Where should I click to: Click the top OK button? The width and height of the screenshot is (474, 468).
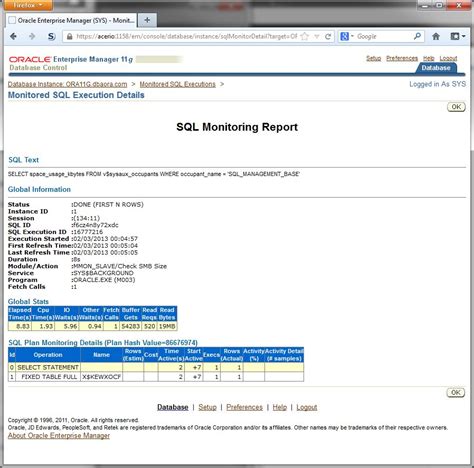click(456, 107)
